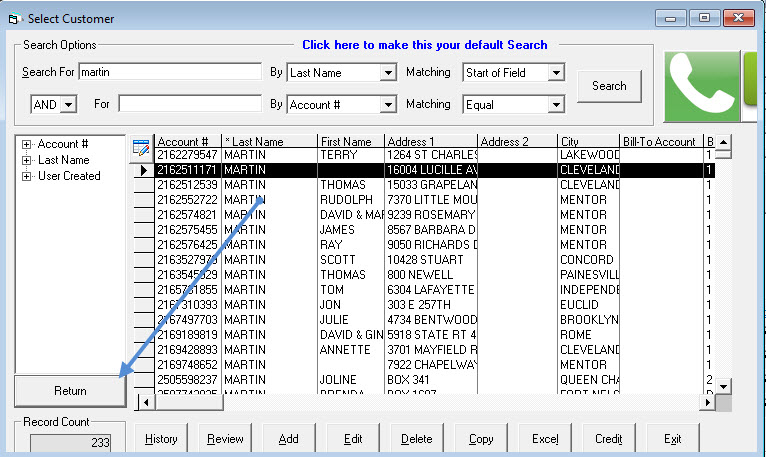766x457 pixels.
Task: Open the Last Name search-by dropdown
Action: pyautogui.click(x=388, y=73)
